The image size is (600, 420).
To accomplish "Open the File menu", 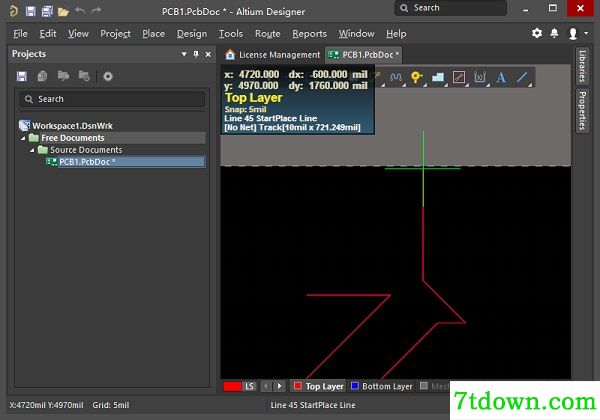I will click(20, 34).
